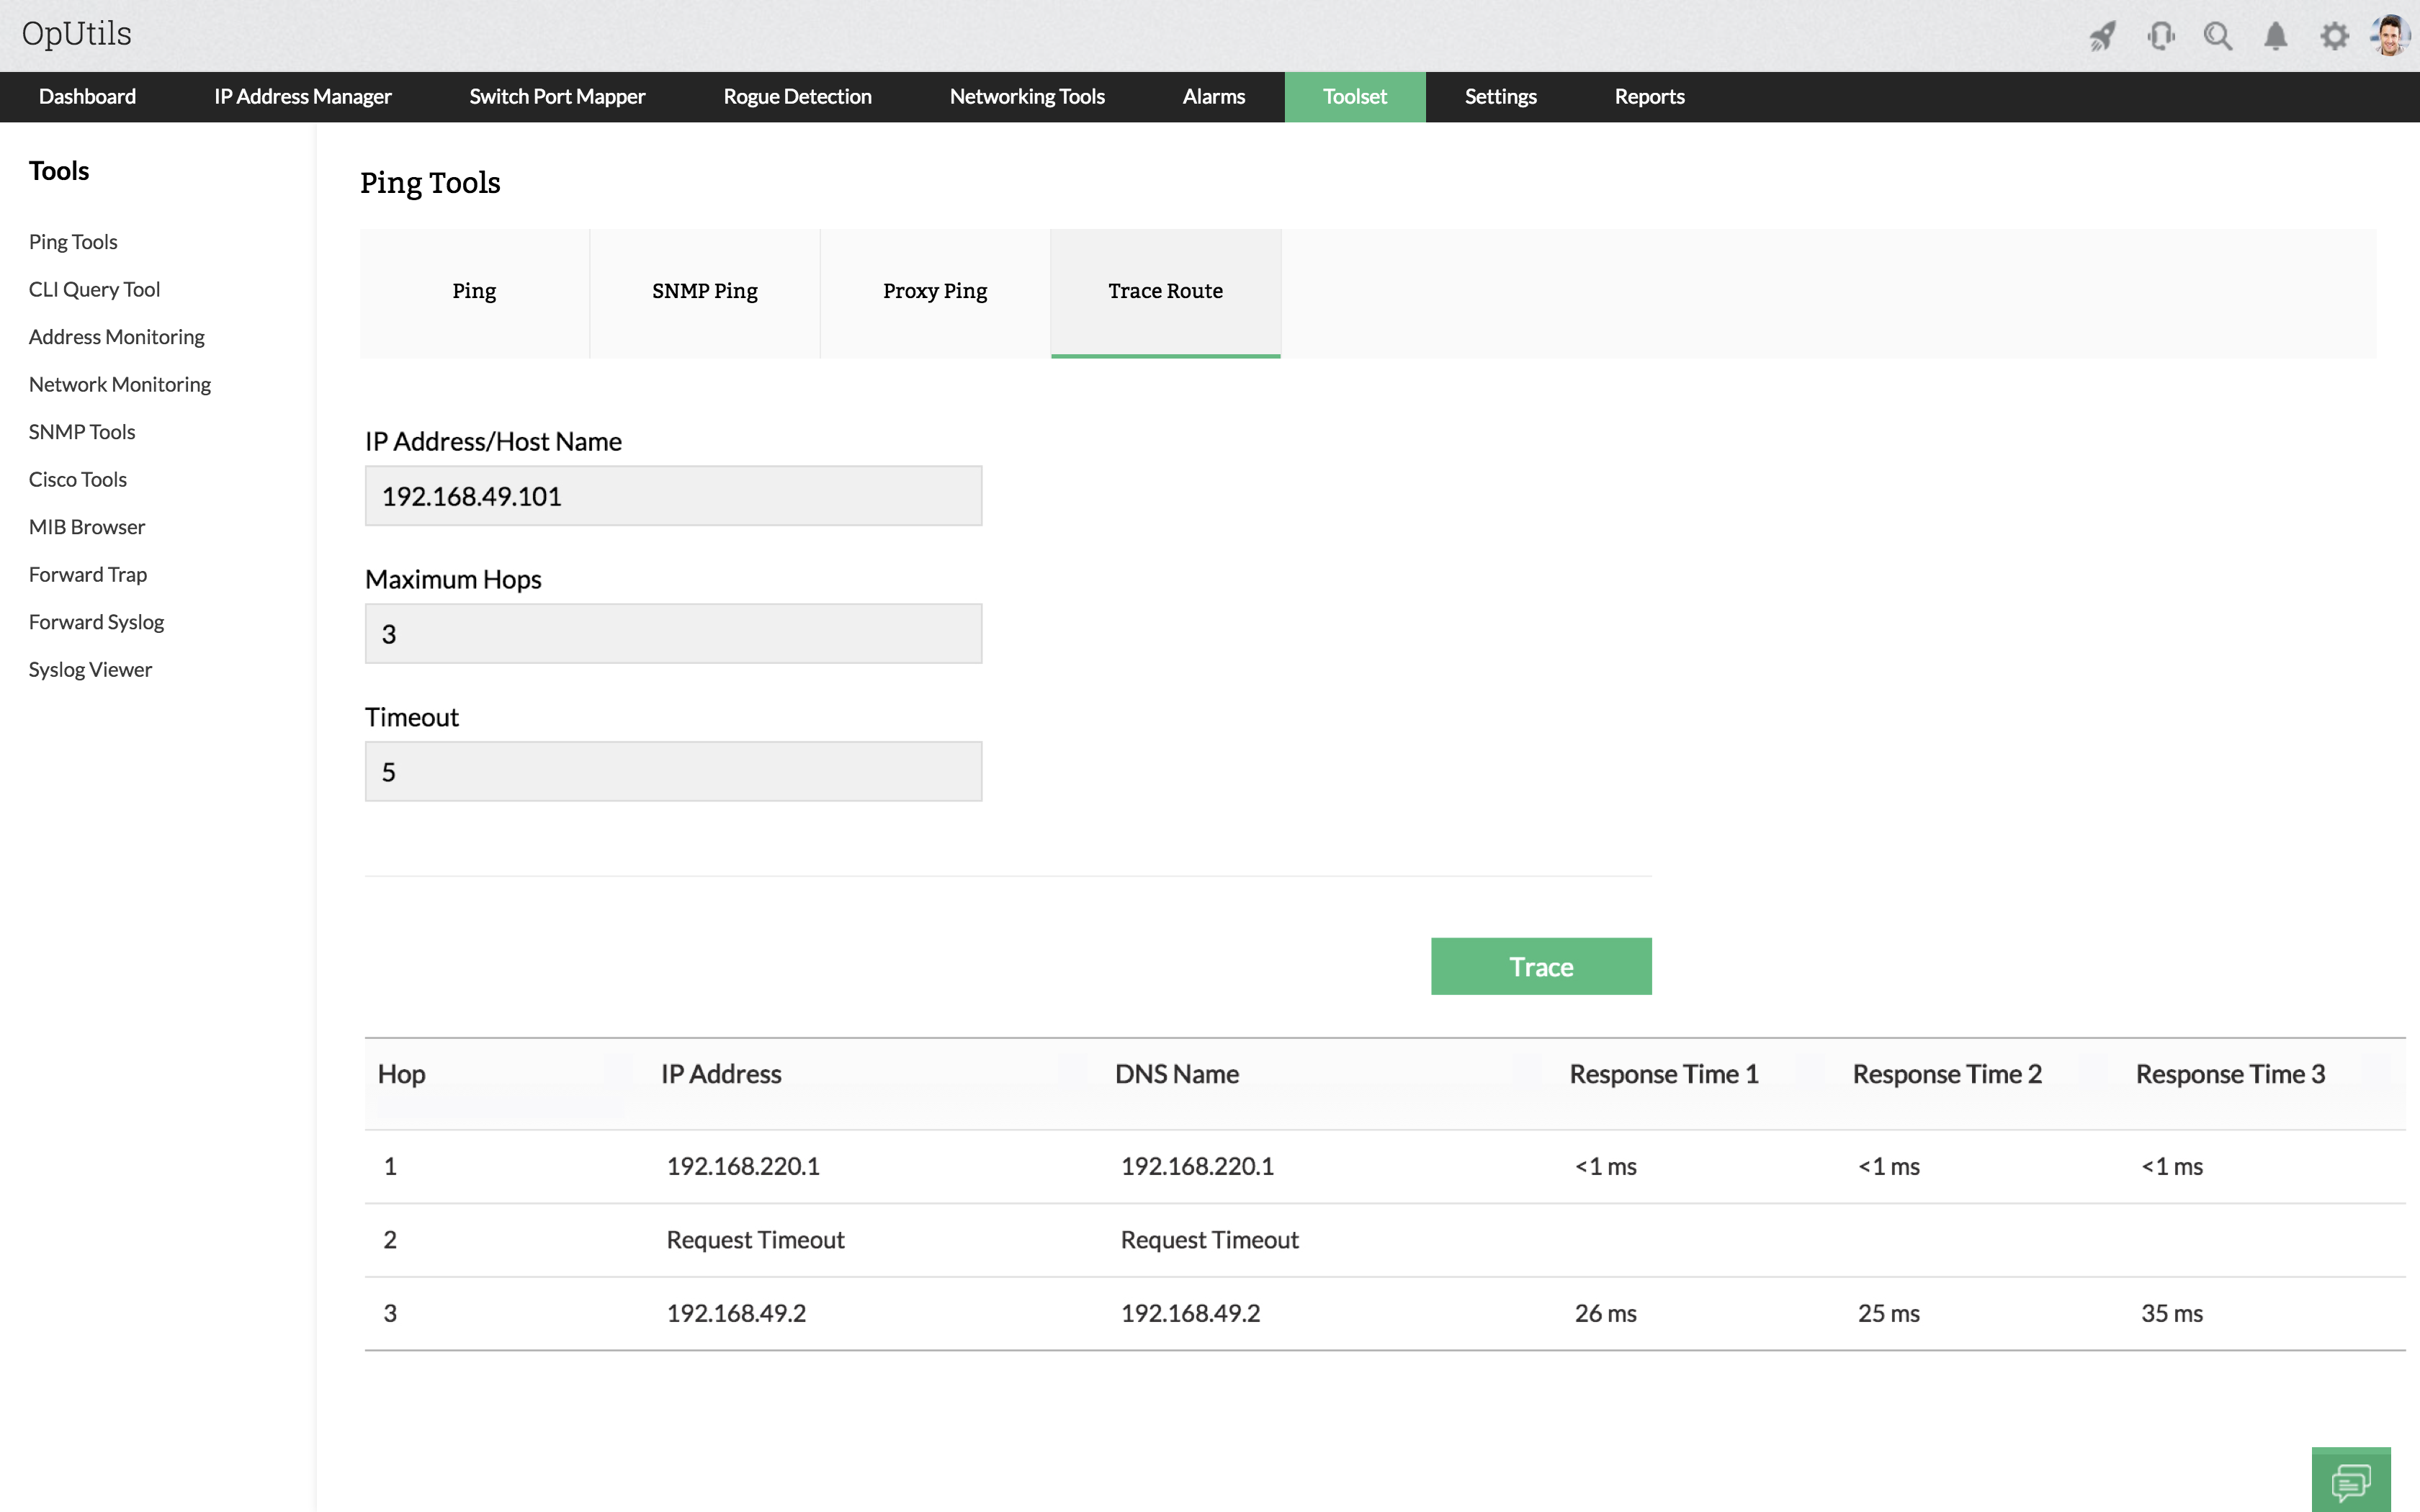
Task: Focus the Maximum Hops input field
Action: (673, 634)
